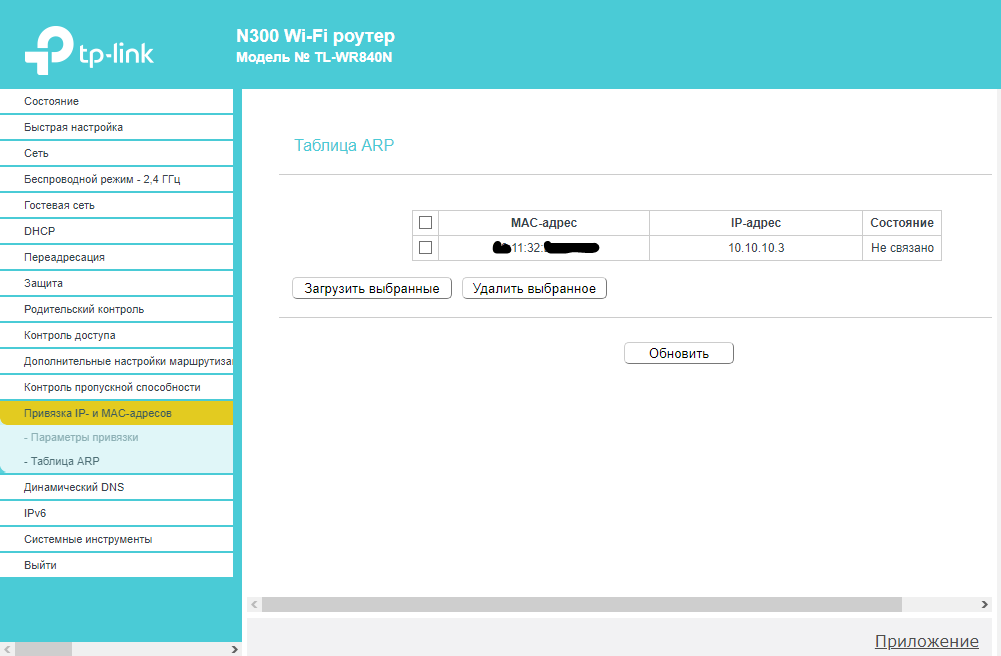Screen dimensions: 1001x656
Task: Open Дополнительные настройки маршрутизации
Action: (116, 361)
